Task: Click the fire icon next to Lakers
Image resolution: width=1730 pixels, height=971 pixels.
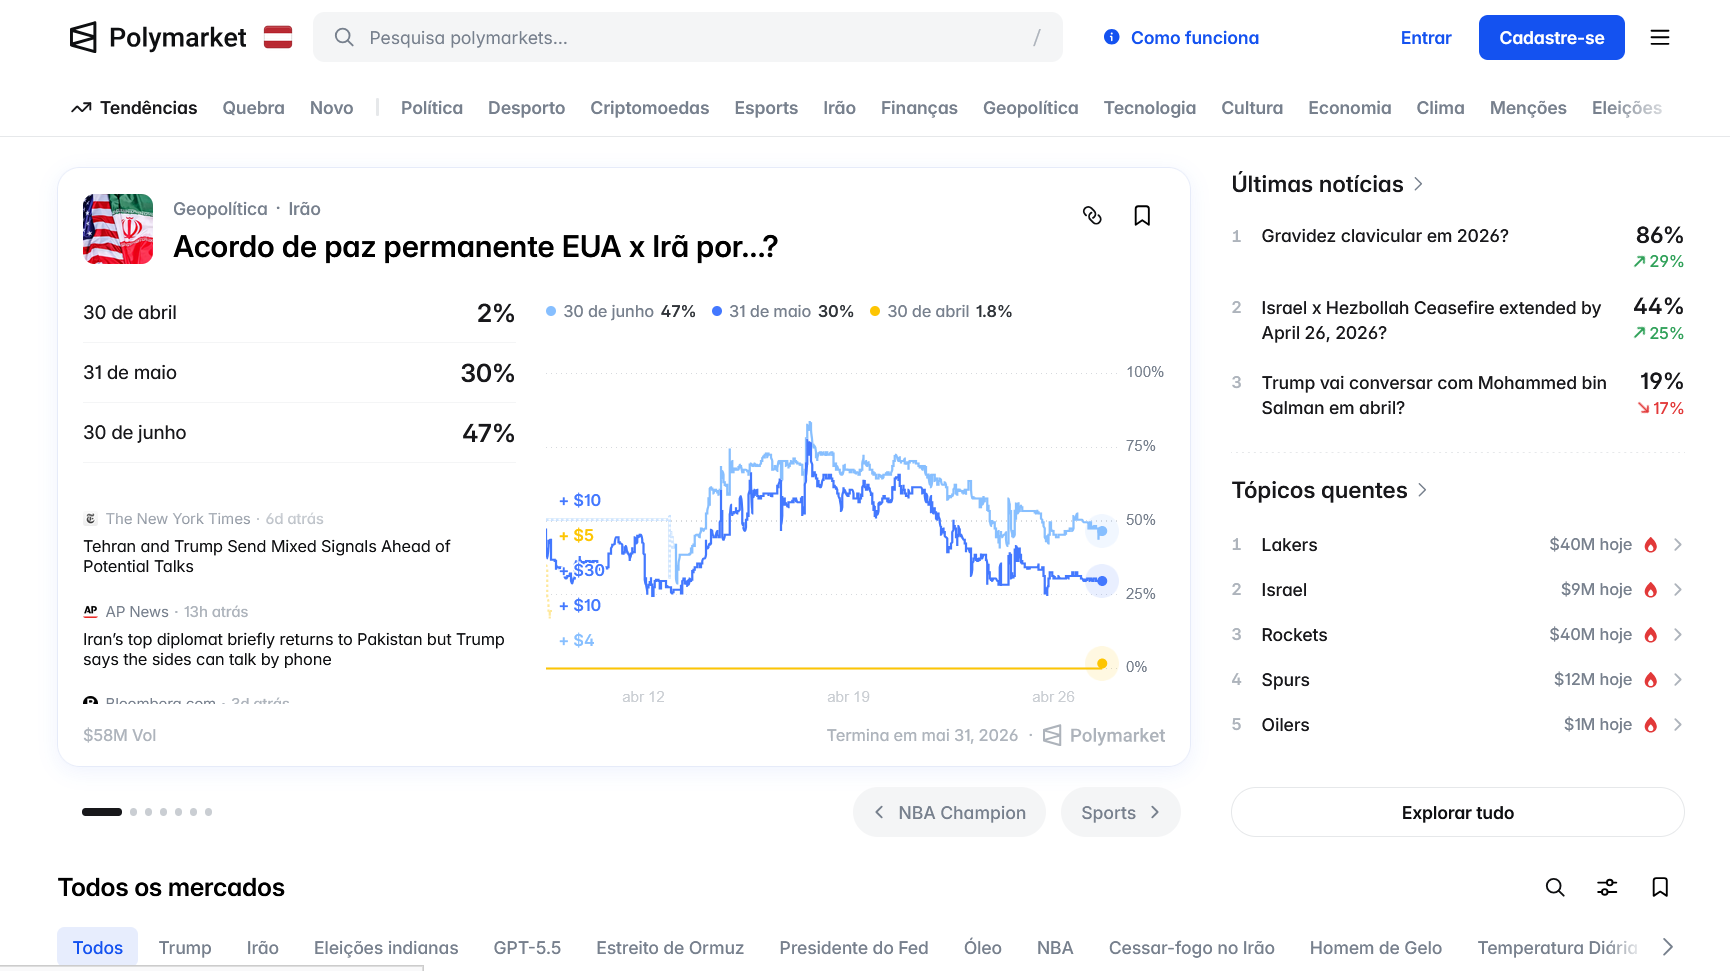Action: point(1651,544)
